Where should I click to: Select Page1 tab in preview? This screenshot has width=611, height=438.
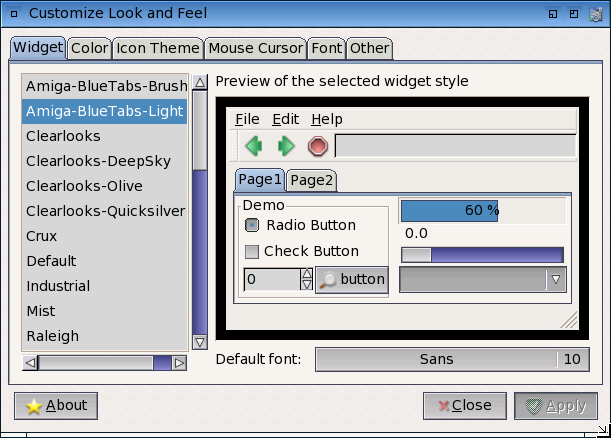(x=260, y=180)
